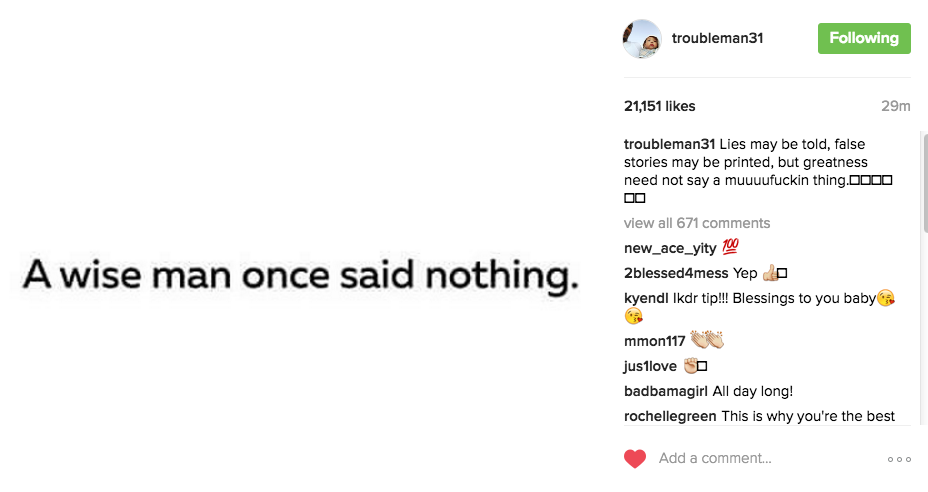Click the wise man quote image

tap(301, 274)
